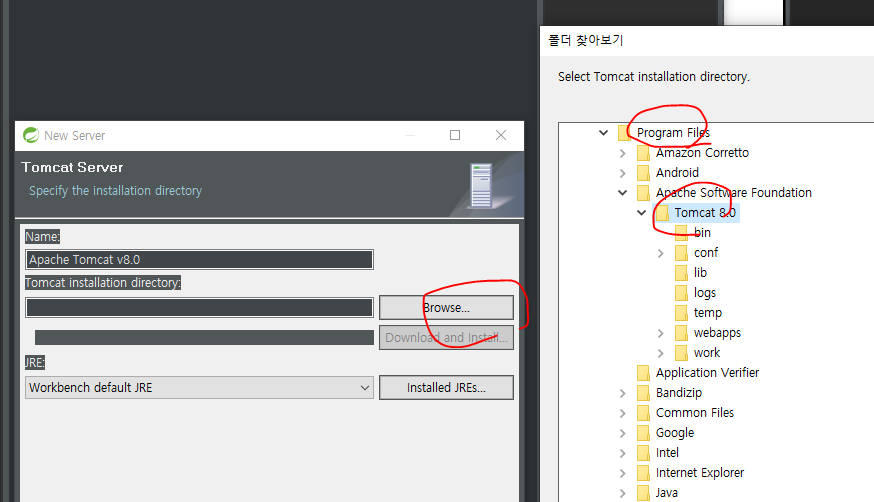This screenshot has width=874, height=502.
Task: Click folder icon next to Application Verifier
Action: (643, 373)
